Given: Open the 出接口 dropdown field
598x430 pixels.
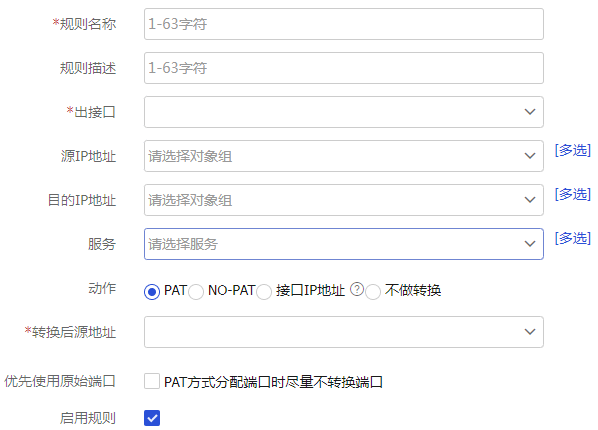Looking at the screenshot, I should (x=344, y=112).
